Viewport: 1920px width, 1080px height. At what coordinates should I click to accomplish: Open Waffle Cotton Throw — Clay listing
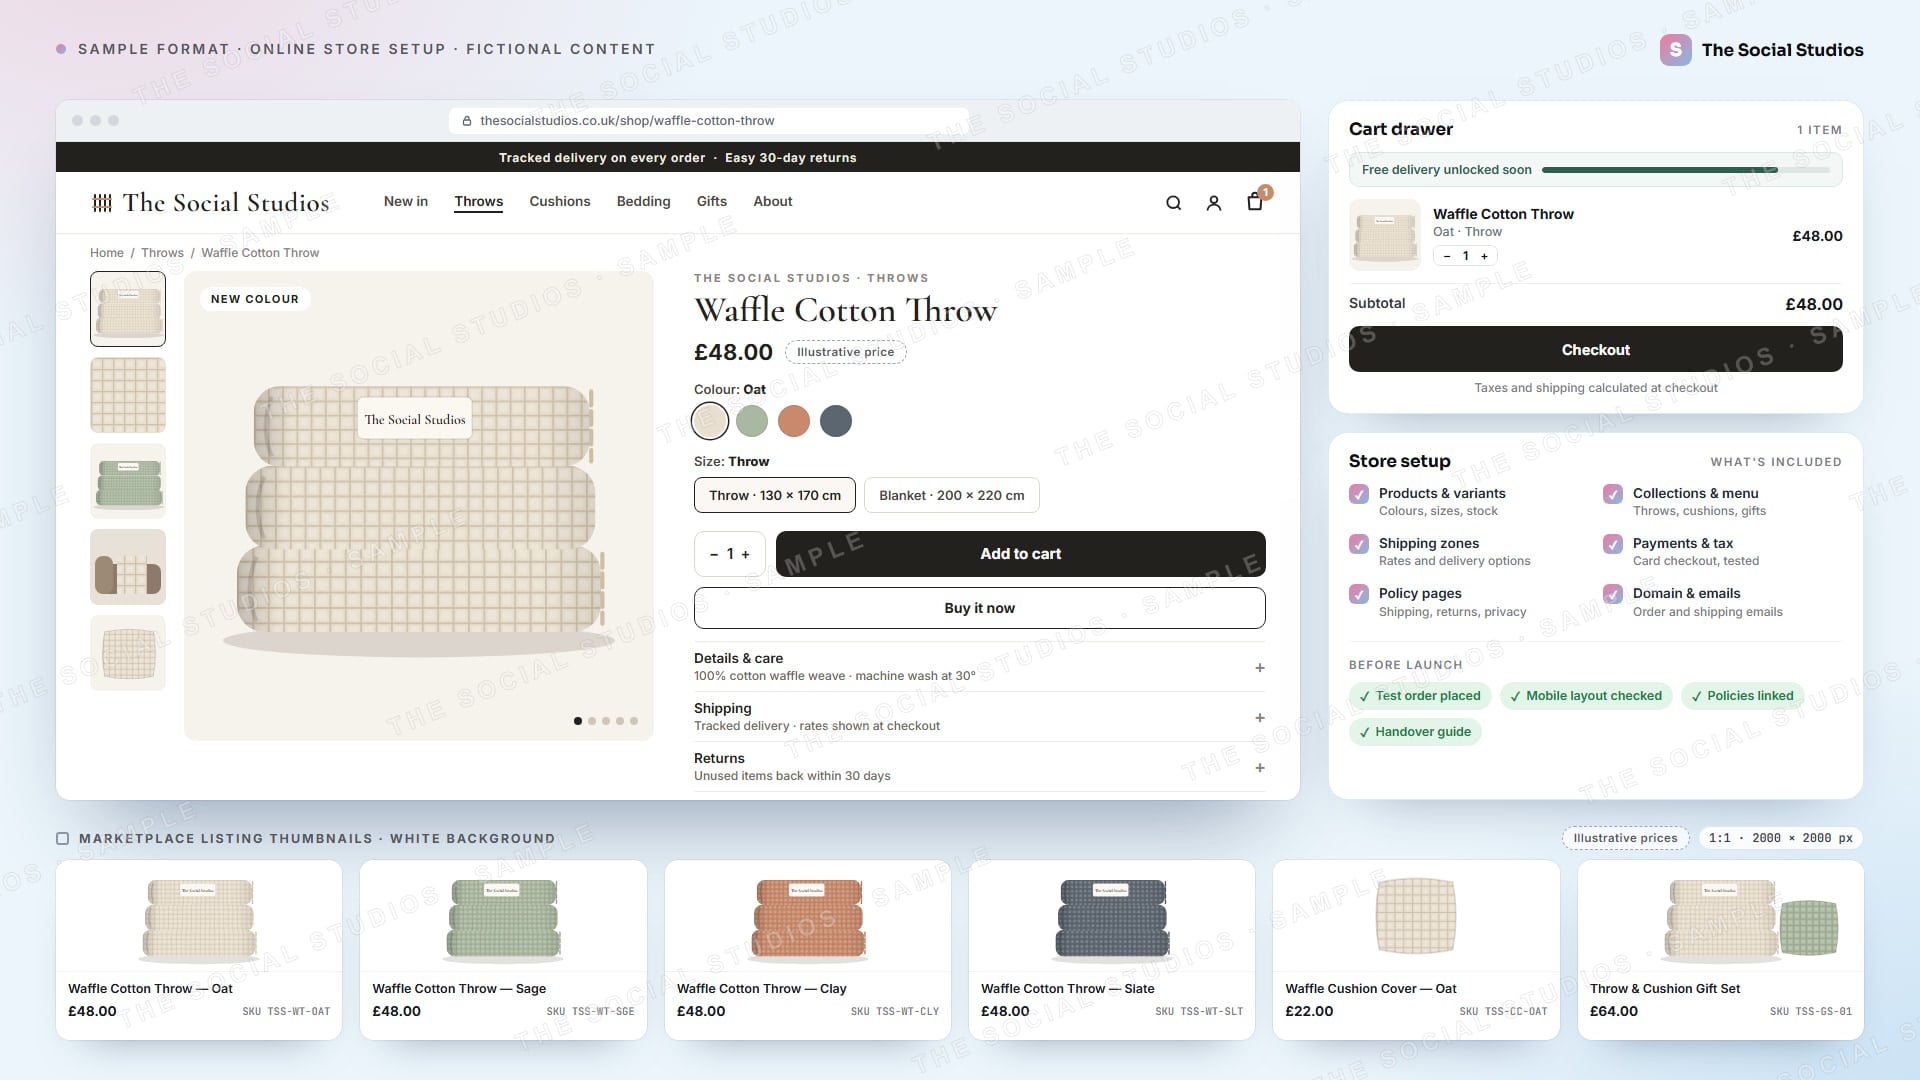click(x=807, y=950)
